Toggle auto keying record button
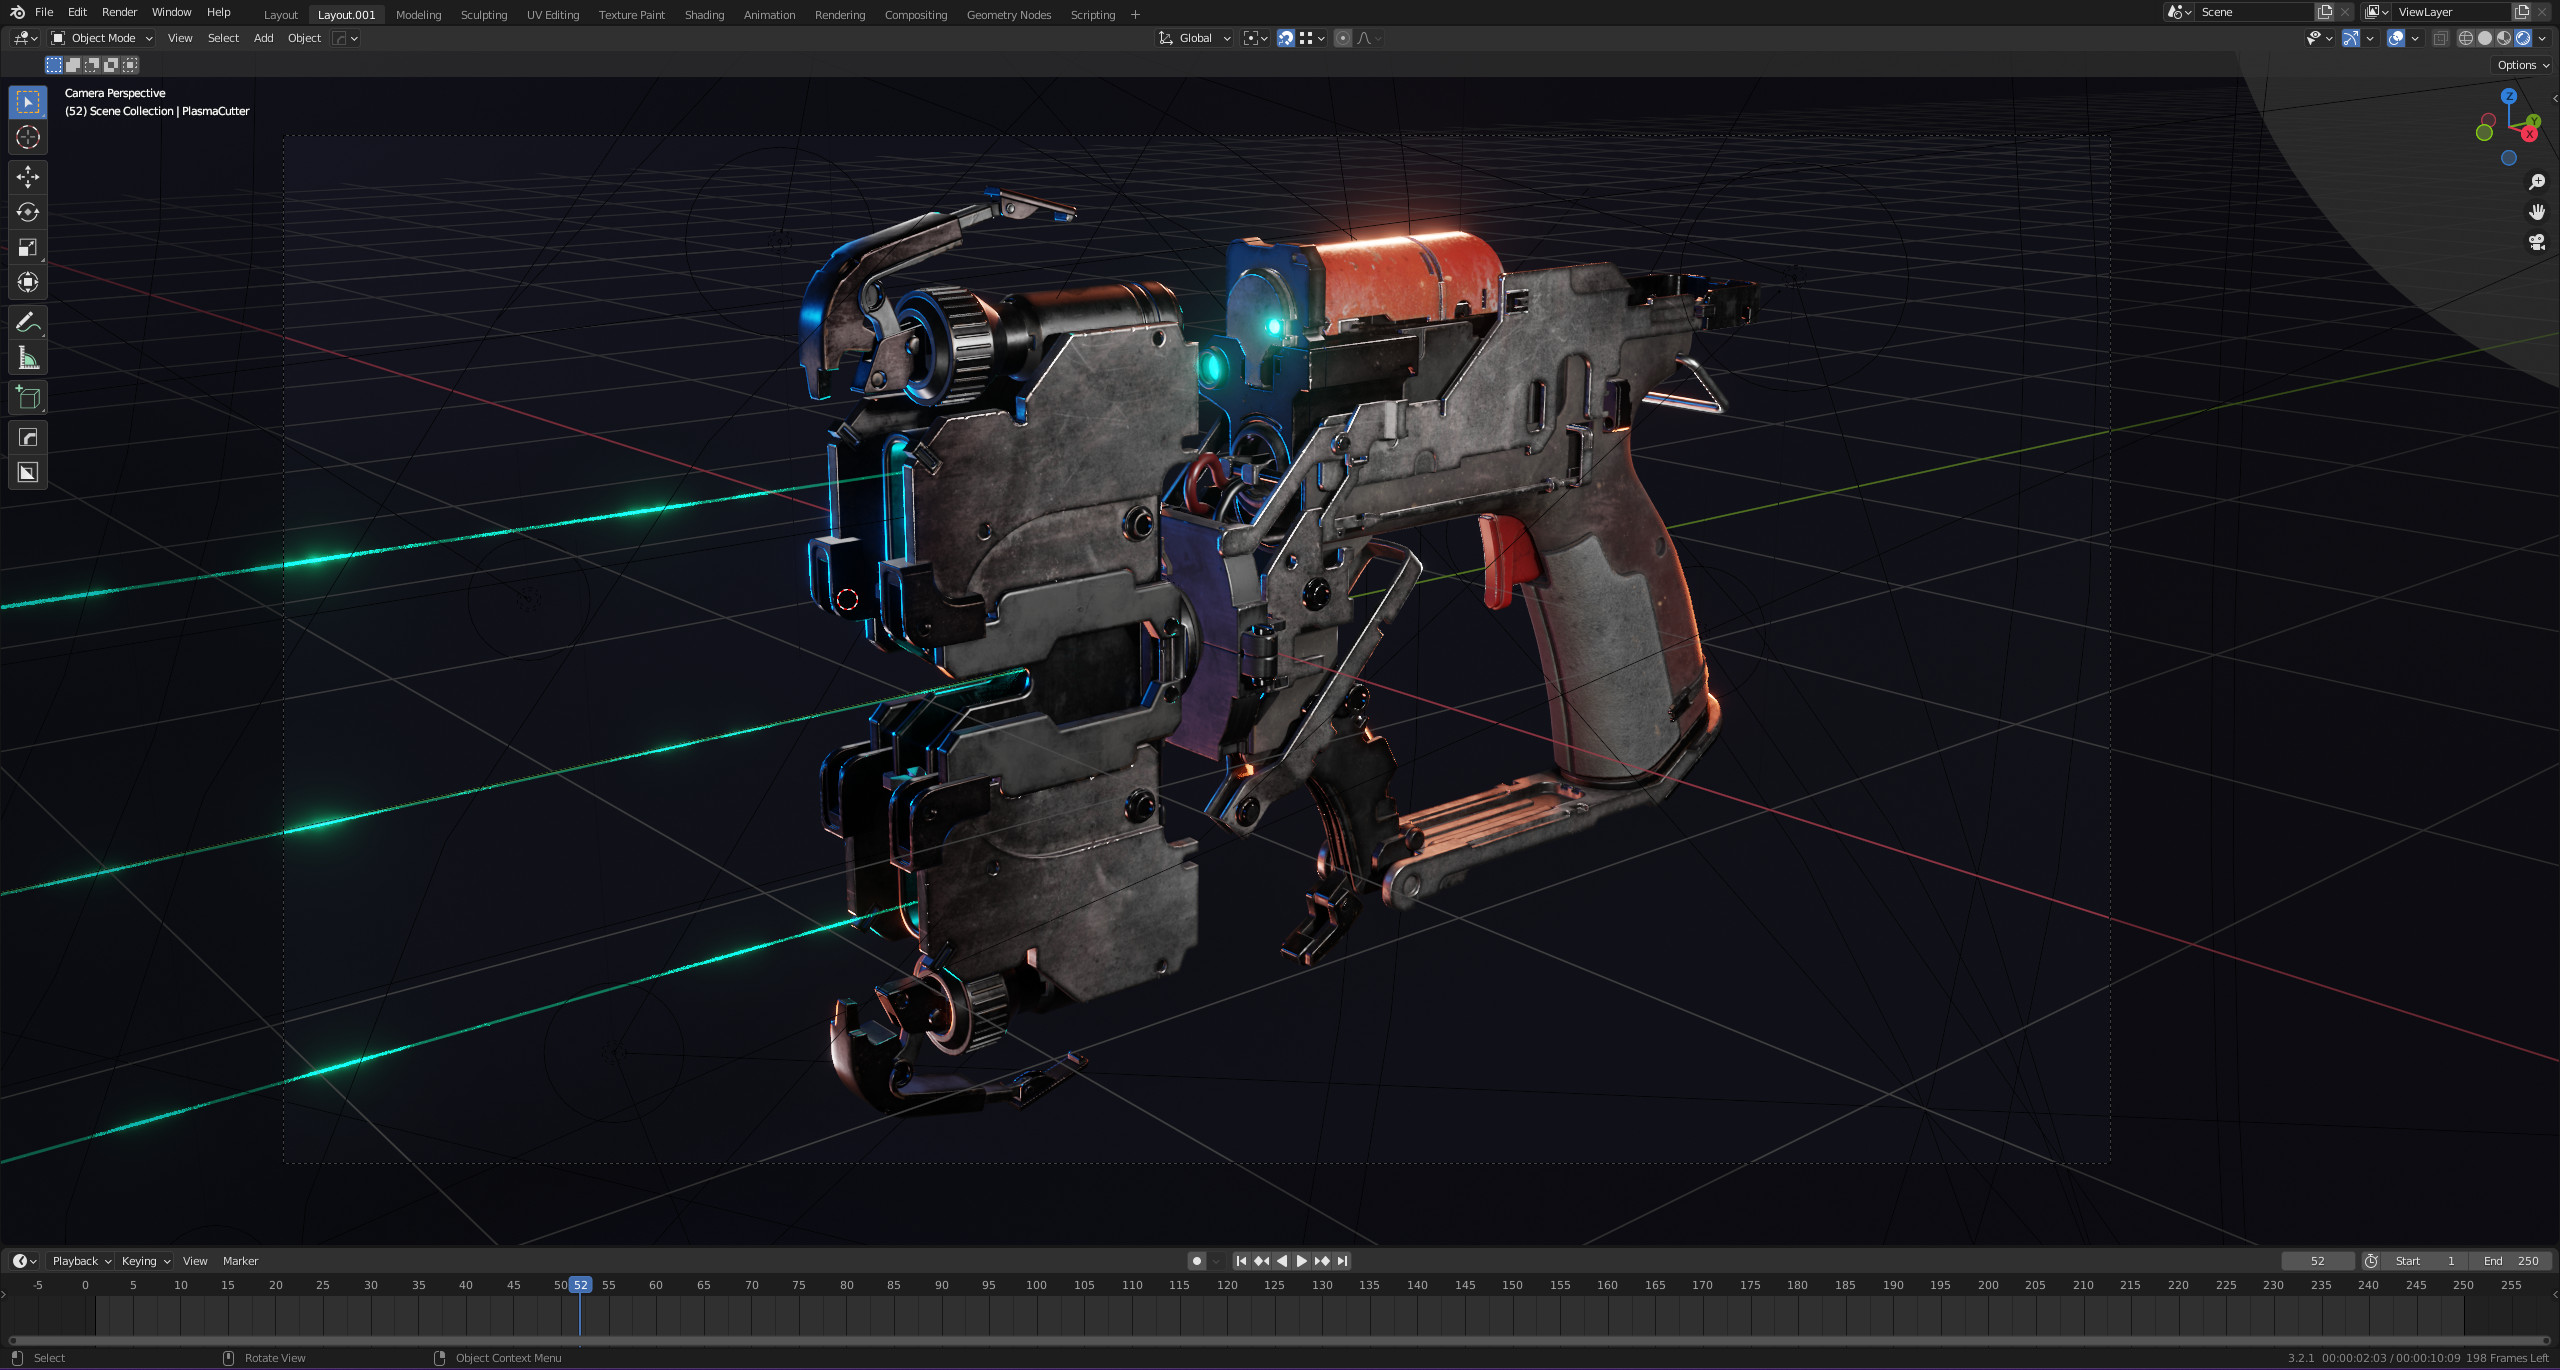This screenshot has width=2560, height=1370. pyautogui.click(x=1197, y=1261)
